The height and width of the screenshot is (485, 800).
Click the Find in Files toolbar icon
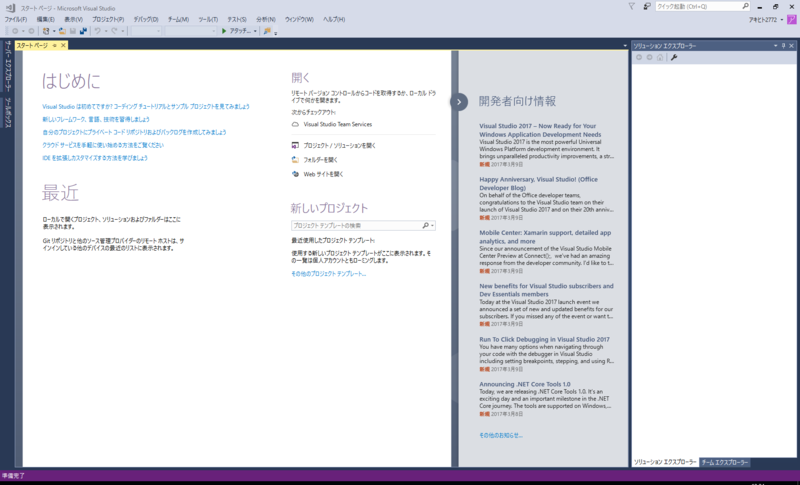(267, 31)
